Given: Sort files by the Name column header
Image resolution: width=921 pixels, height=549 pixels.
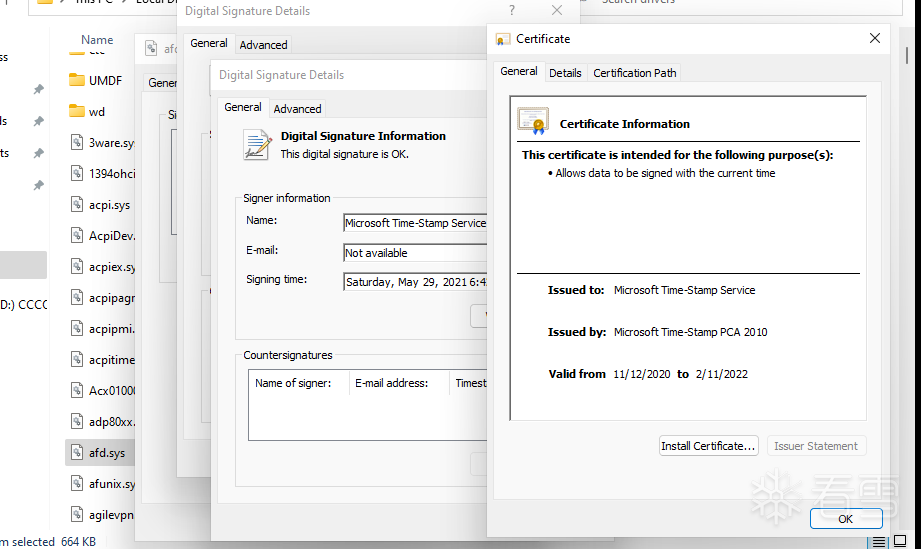Looking at the screenshot, I should tap(97, 40).
